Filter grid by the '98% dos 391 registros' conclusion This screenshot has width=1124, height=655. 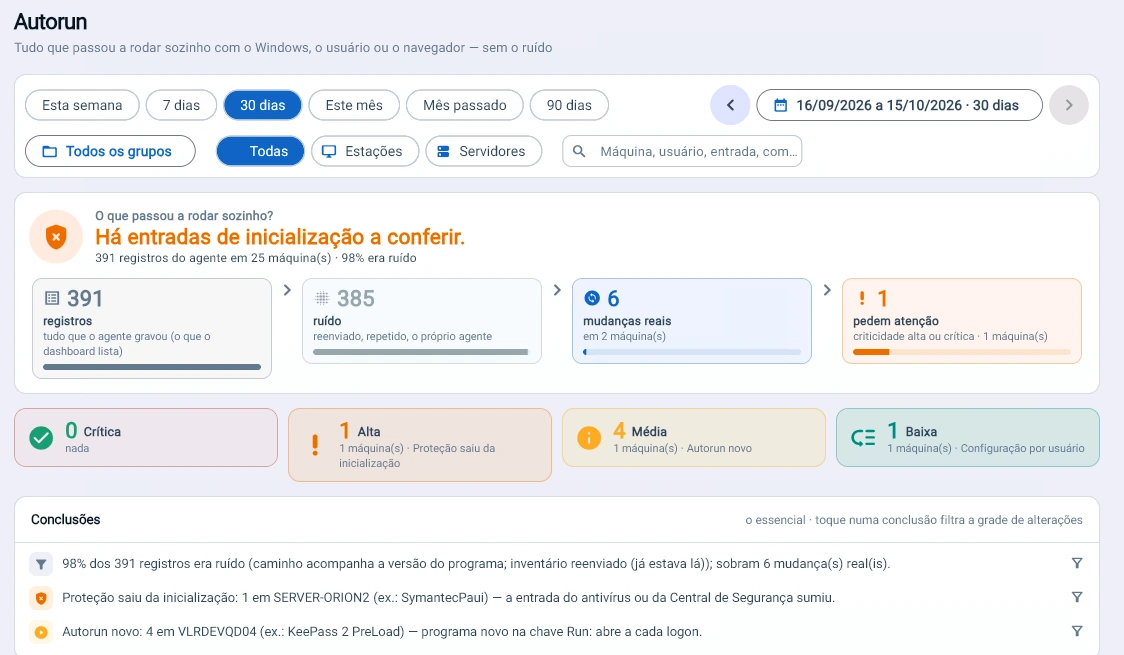pyautogui.click(x=1077, y=563)
